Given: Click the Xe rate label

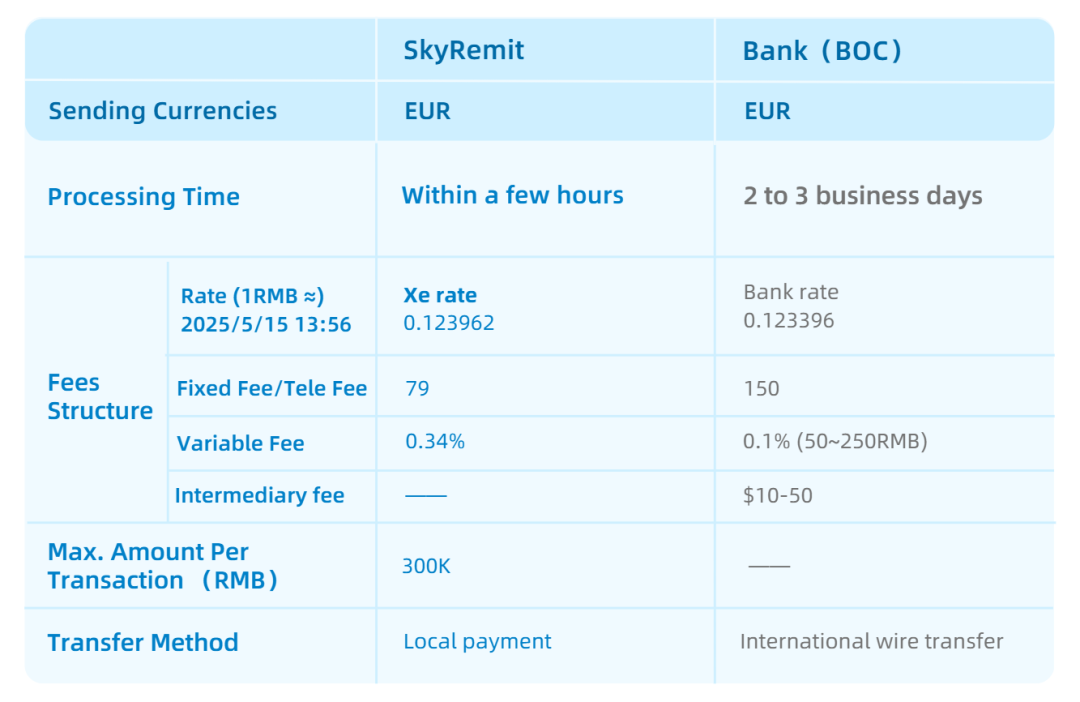Looking at the screenshot, I should [440, 295].
